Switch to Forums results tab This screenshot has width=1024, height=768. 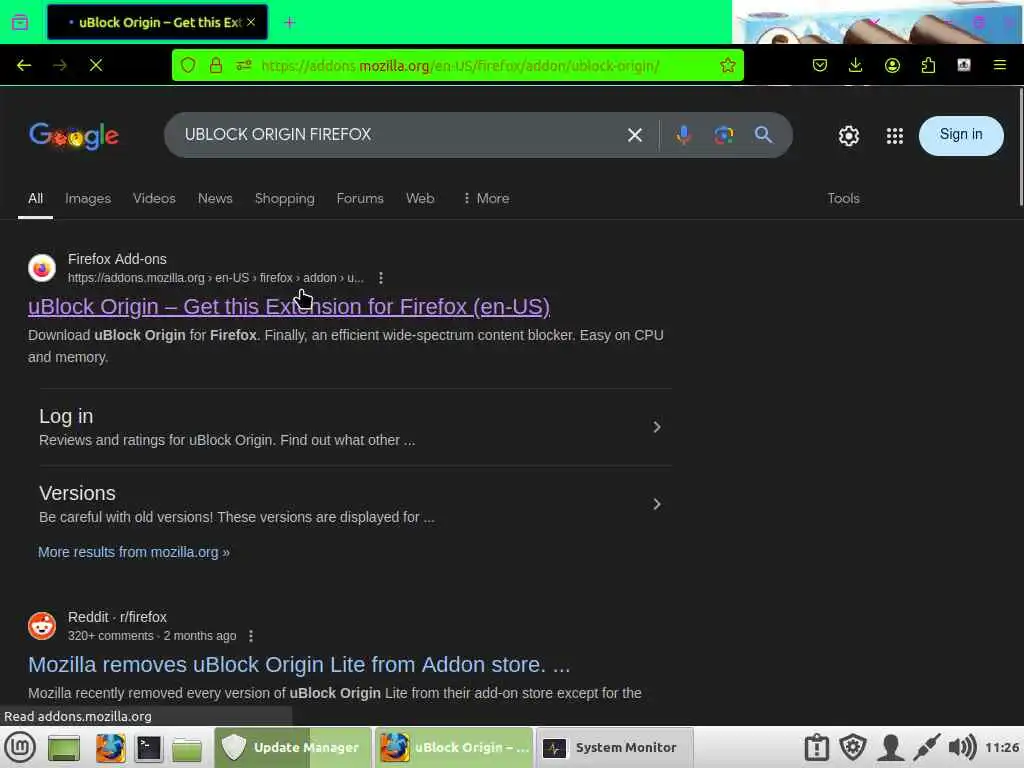(x=360, y=199)
